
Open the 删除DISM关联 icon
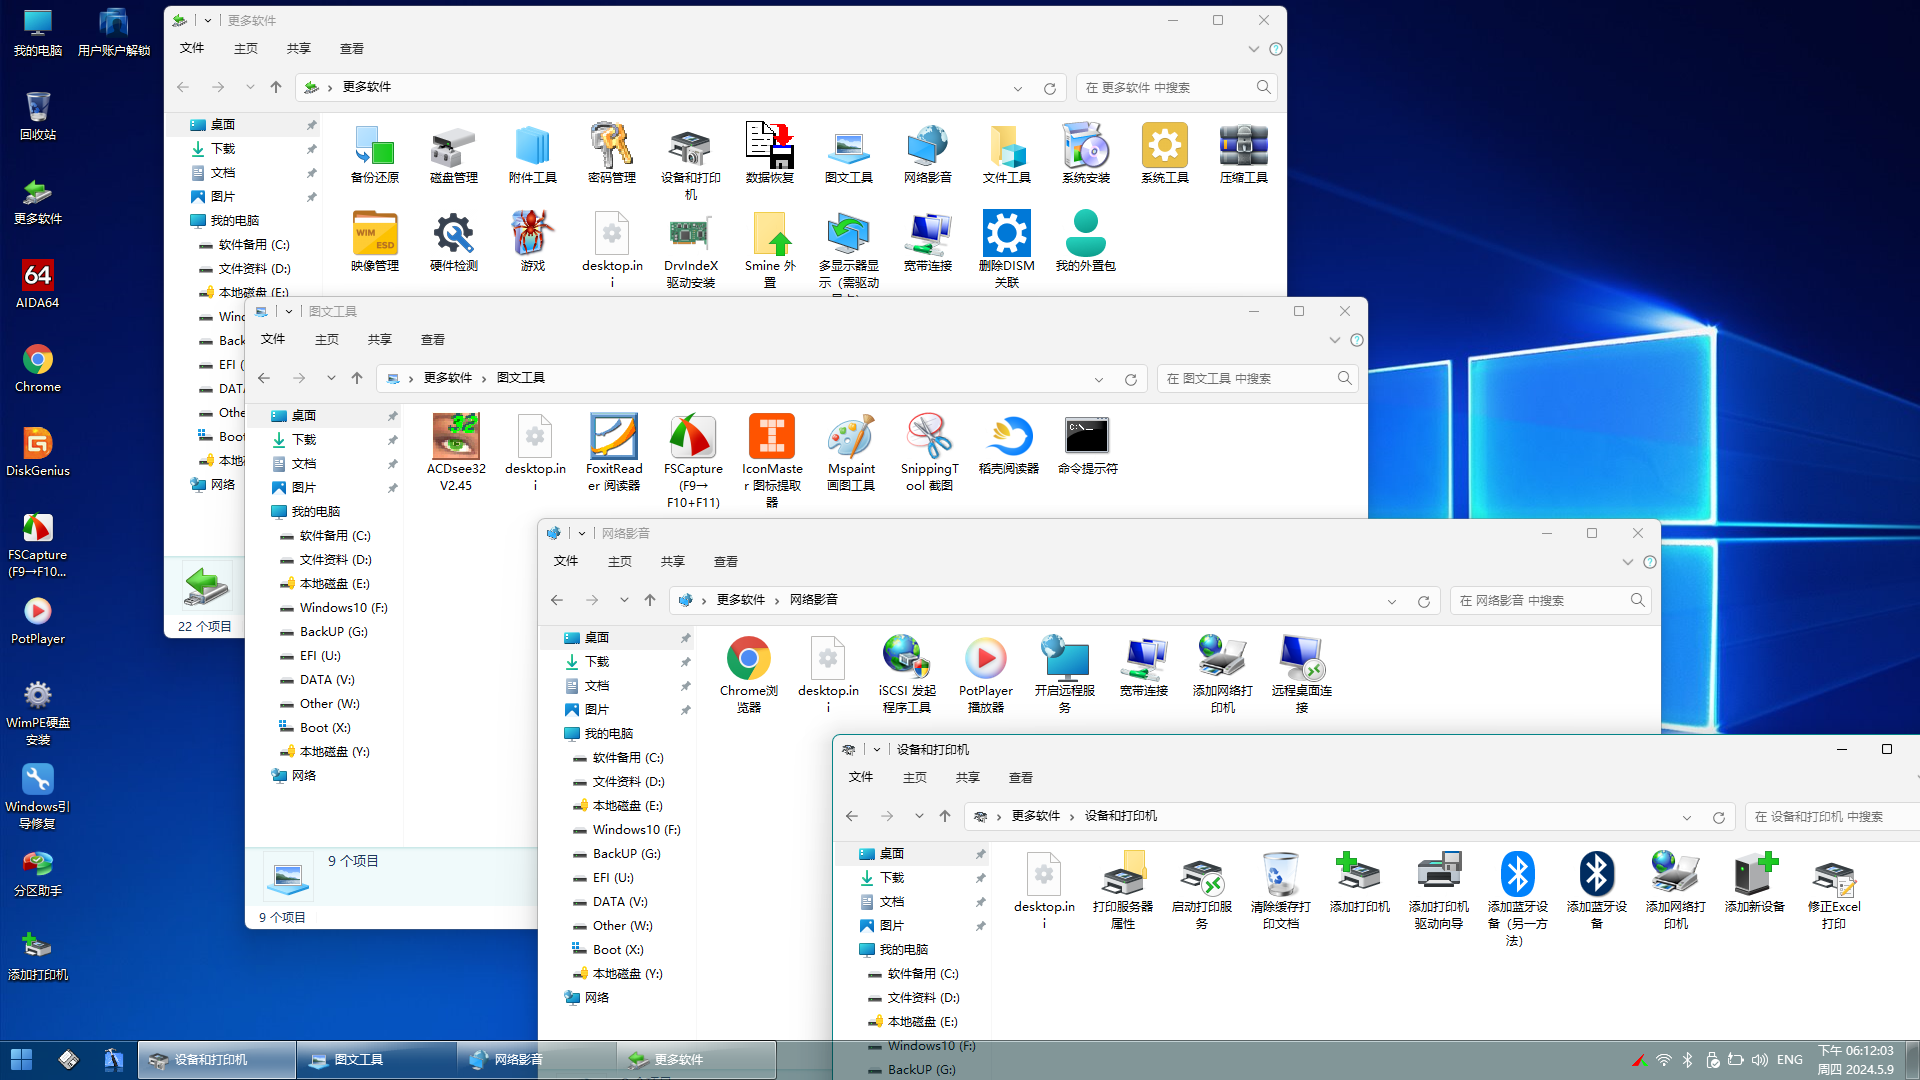click(1006, 249)
